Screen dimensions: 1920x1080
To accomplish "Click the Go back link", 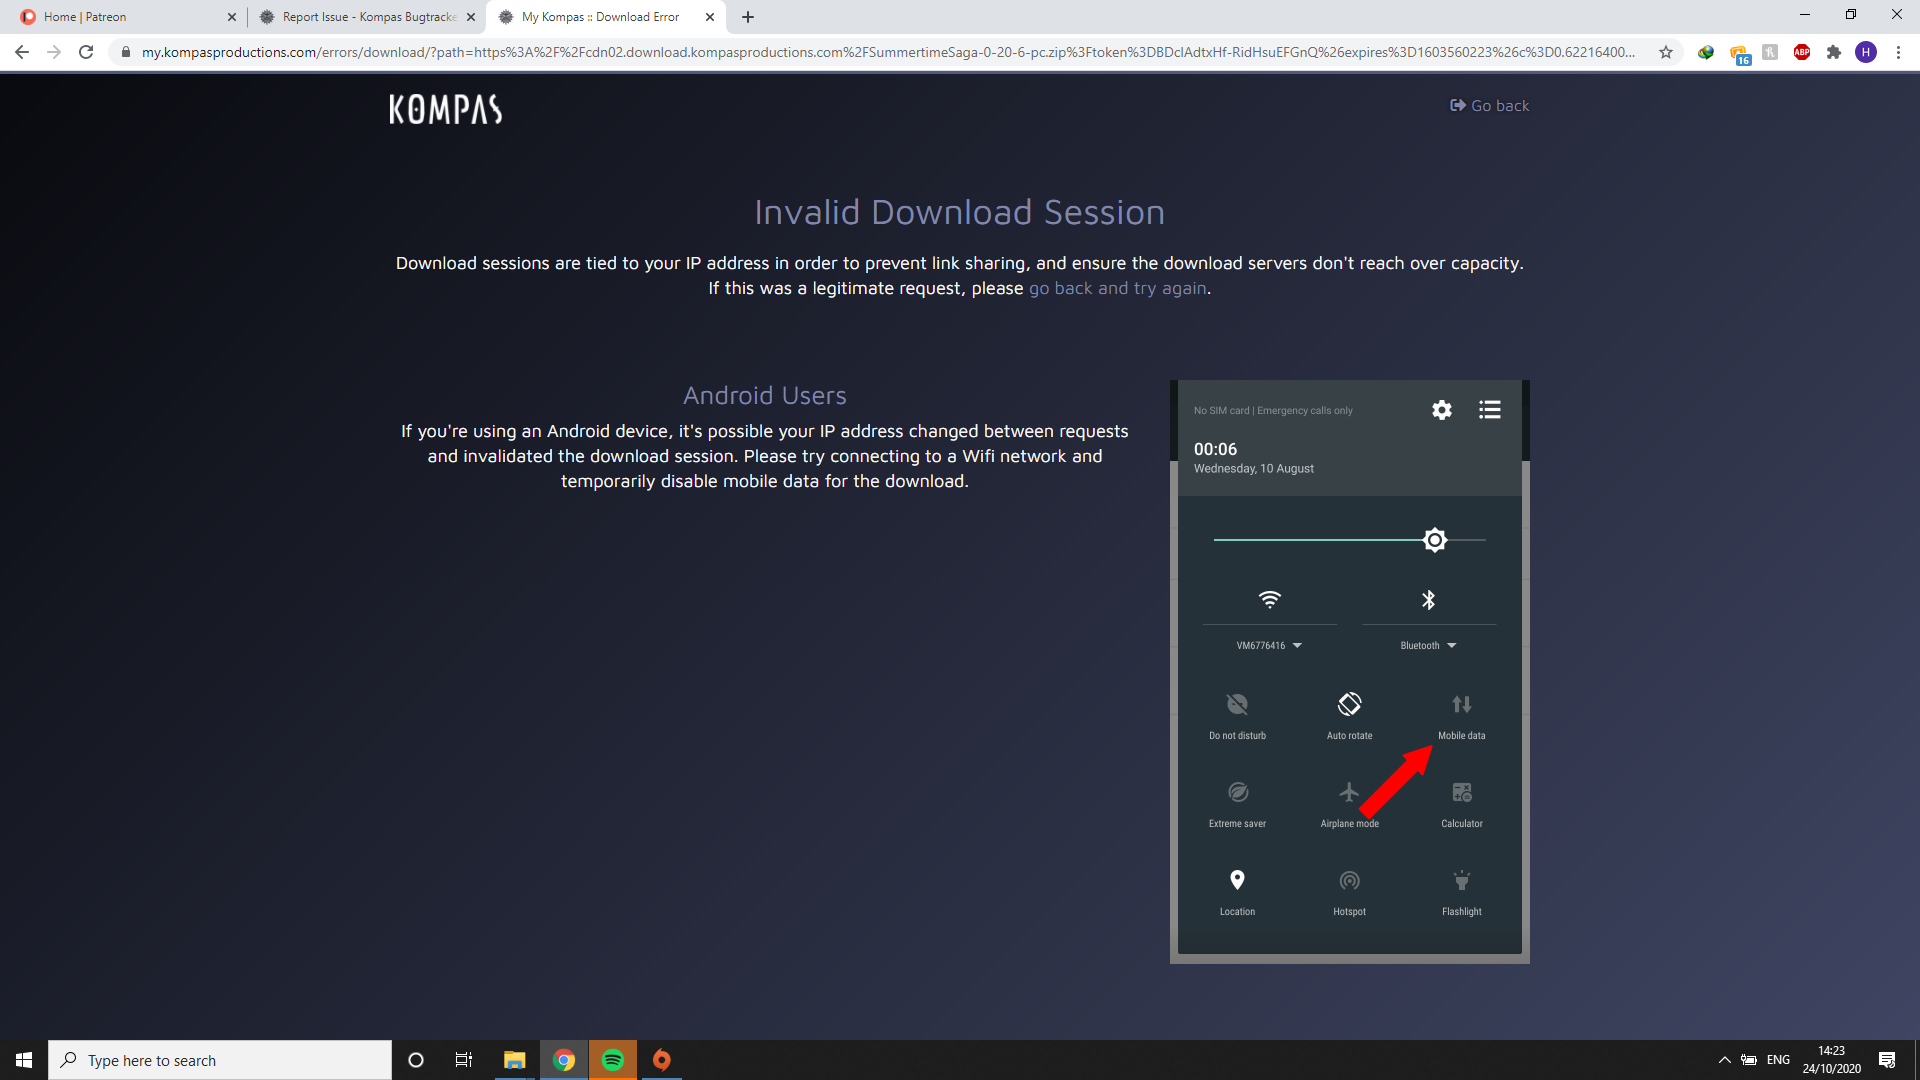I will click(x=1489, y=106).
